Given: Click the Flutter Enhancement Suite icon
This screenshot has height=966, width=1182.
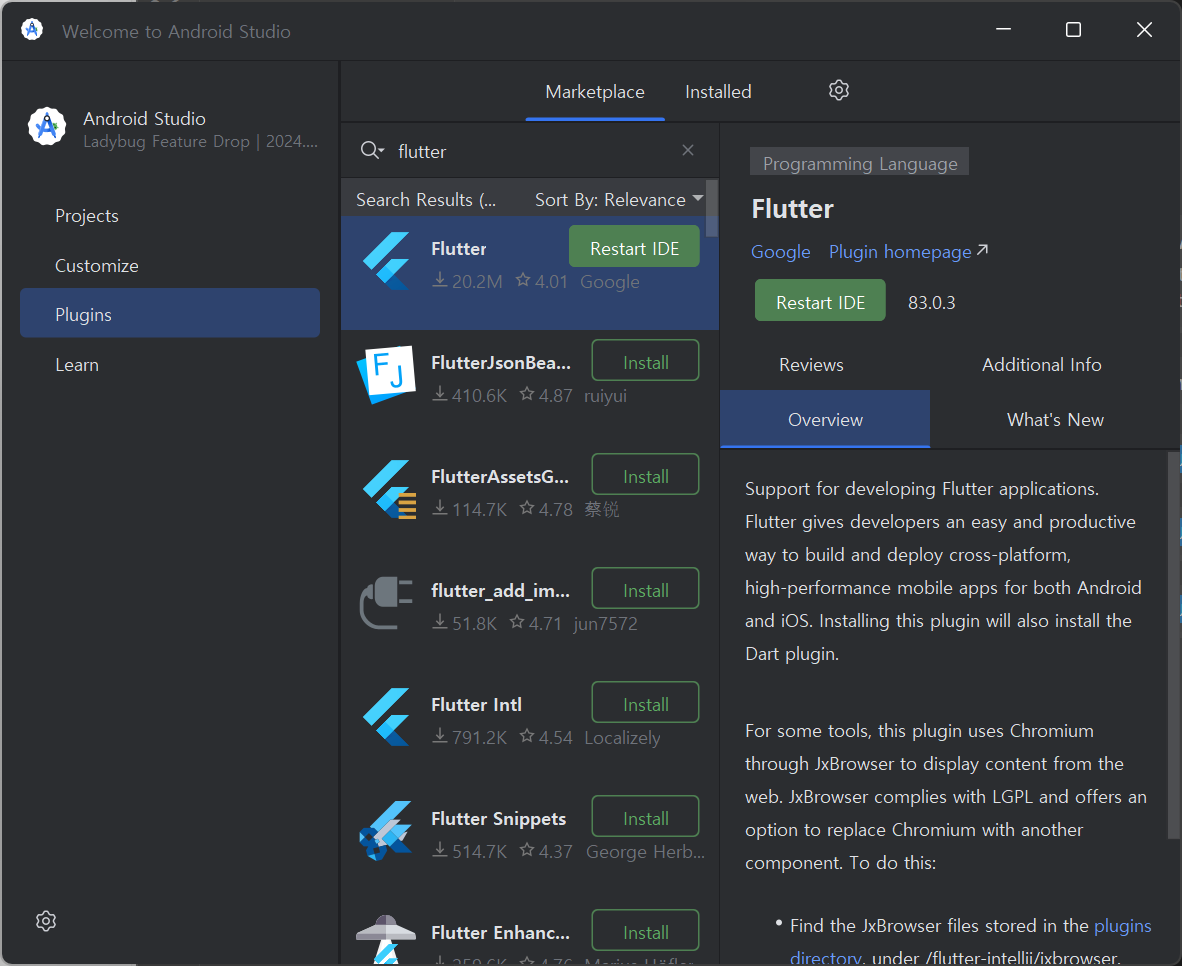Looking at the screenshot, I should 386,939.
